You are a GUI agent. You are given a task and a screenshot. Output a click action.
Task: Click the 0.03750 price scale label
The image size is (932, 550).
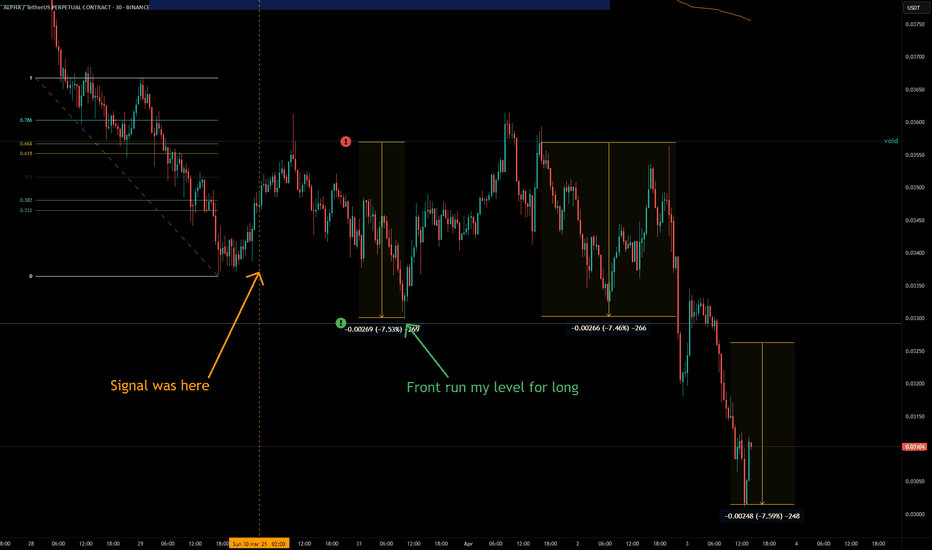coord(914,24)
